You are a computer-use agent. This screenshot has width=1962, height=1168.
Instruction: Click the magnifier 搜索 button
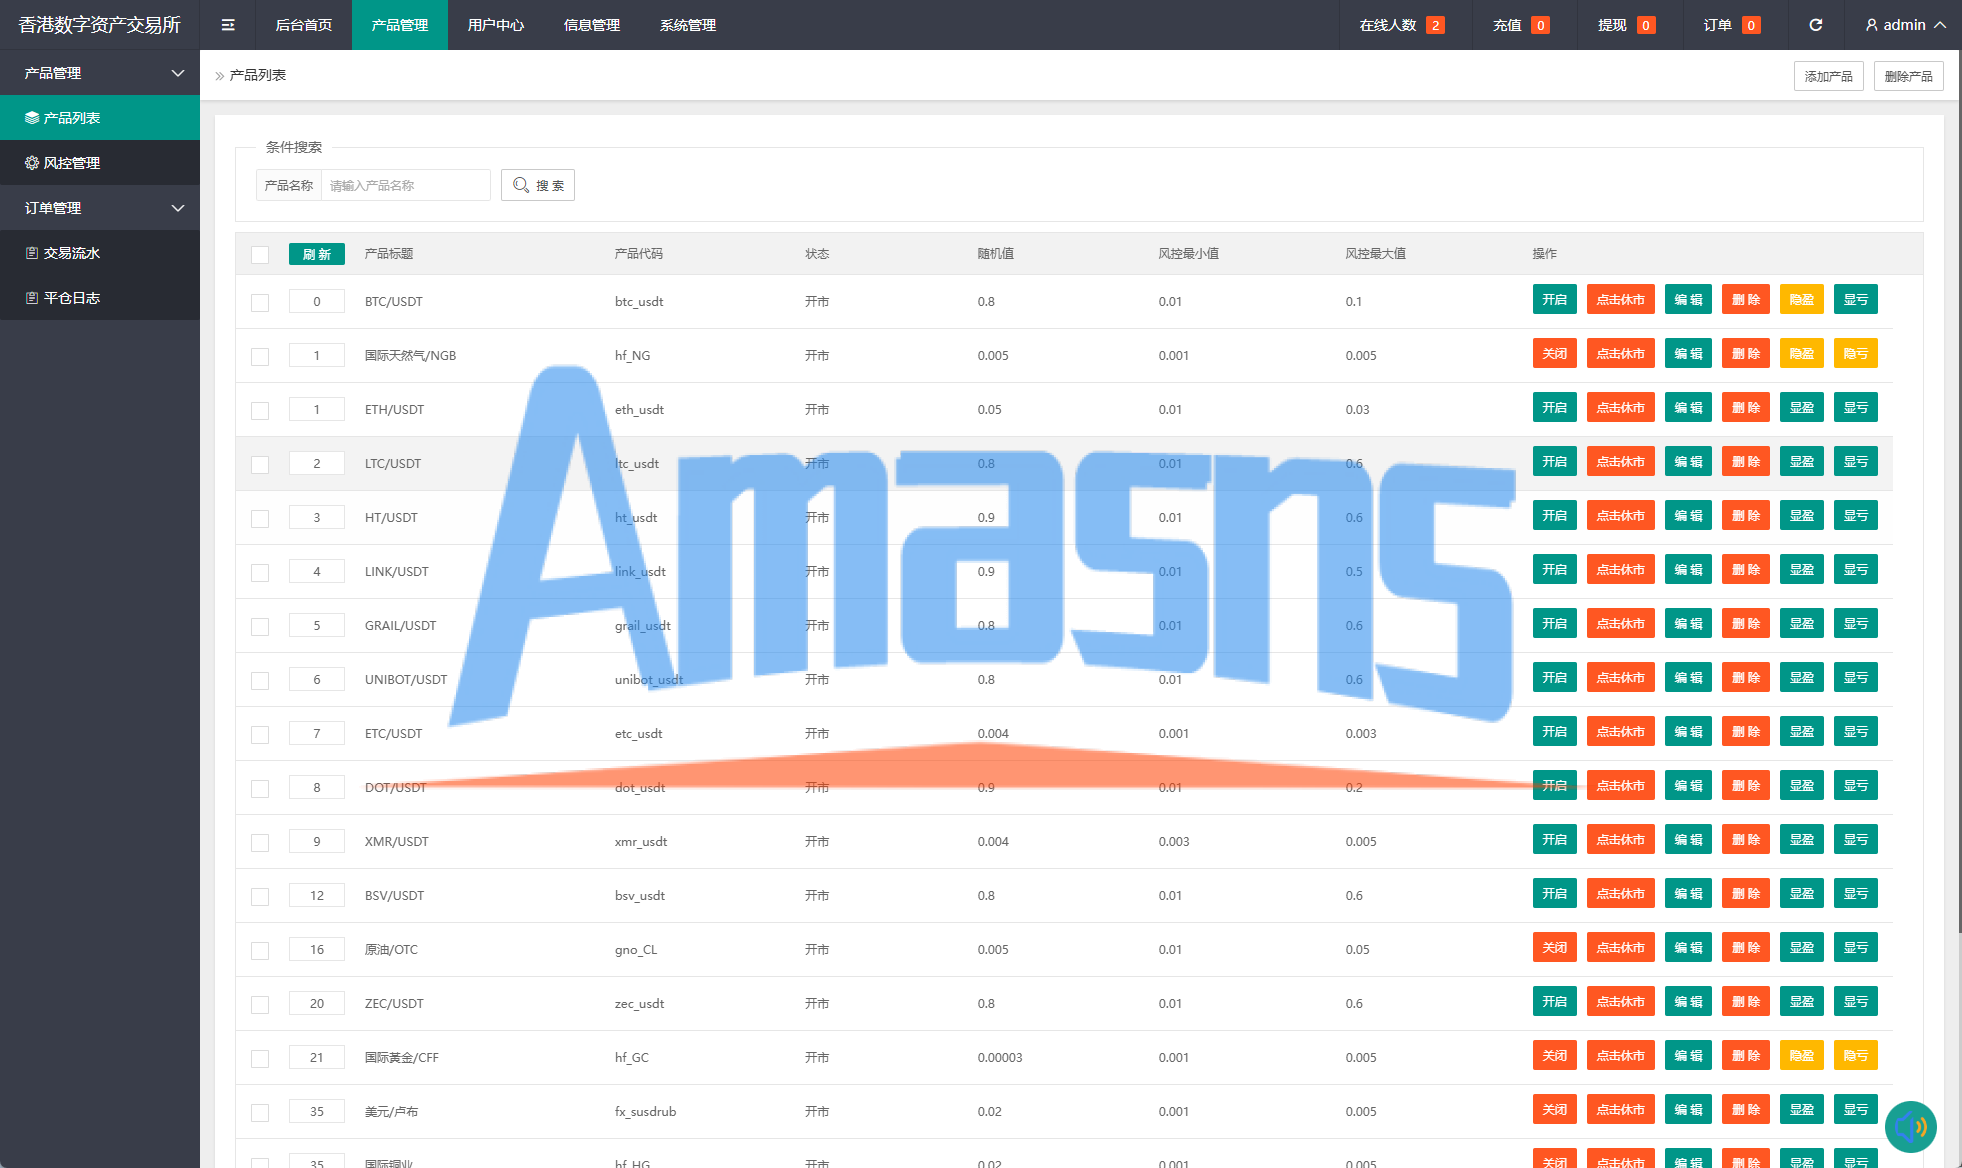538,185
